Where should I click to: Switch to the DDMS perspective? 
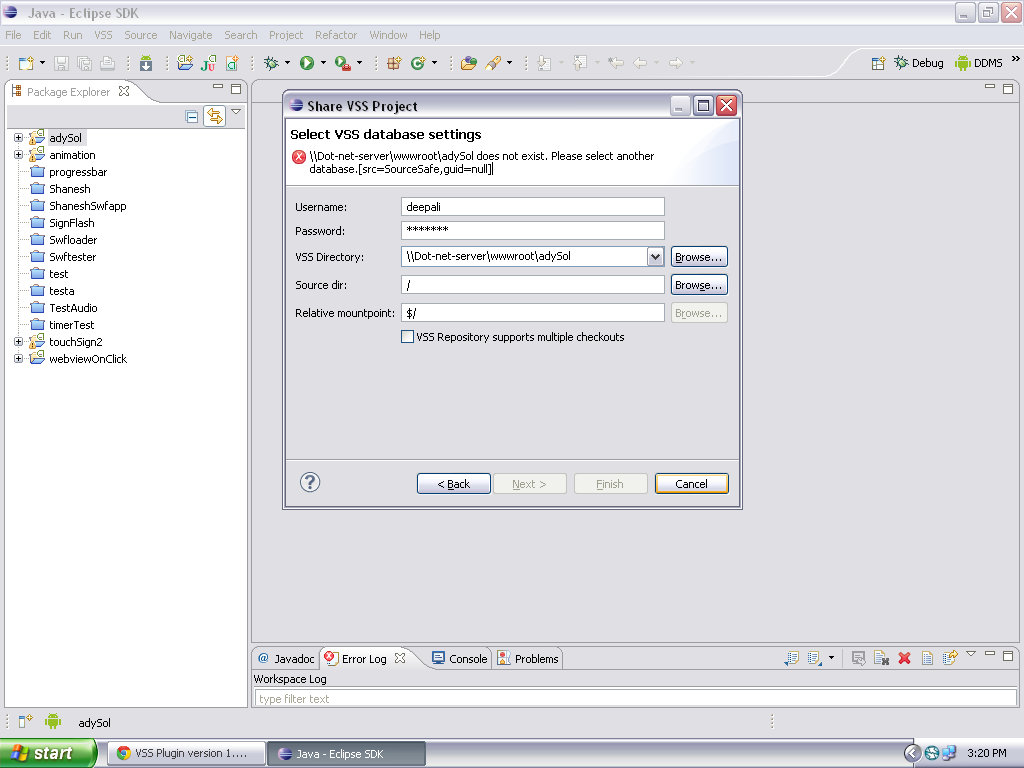[x=979, y=63]
